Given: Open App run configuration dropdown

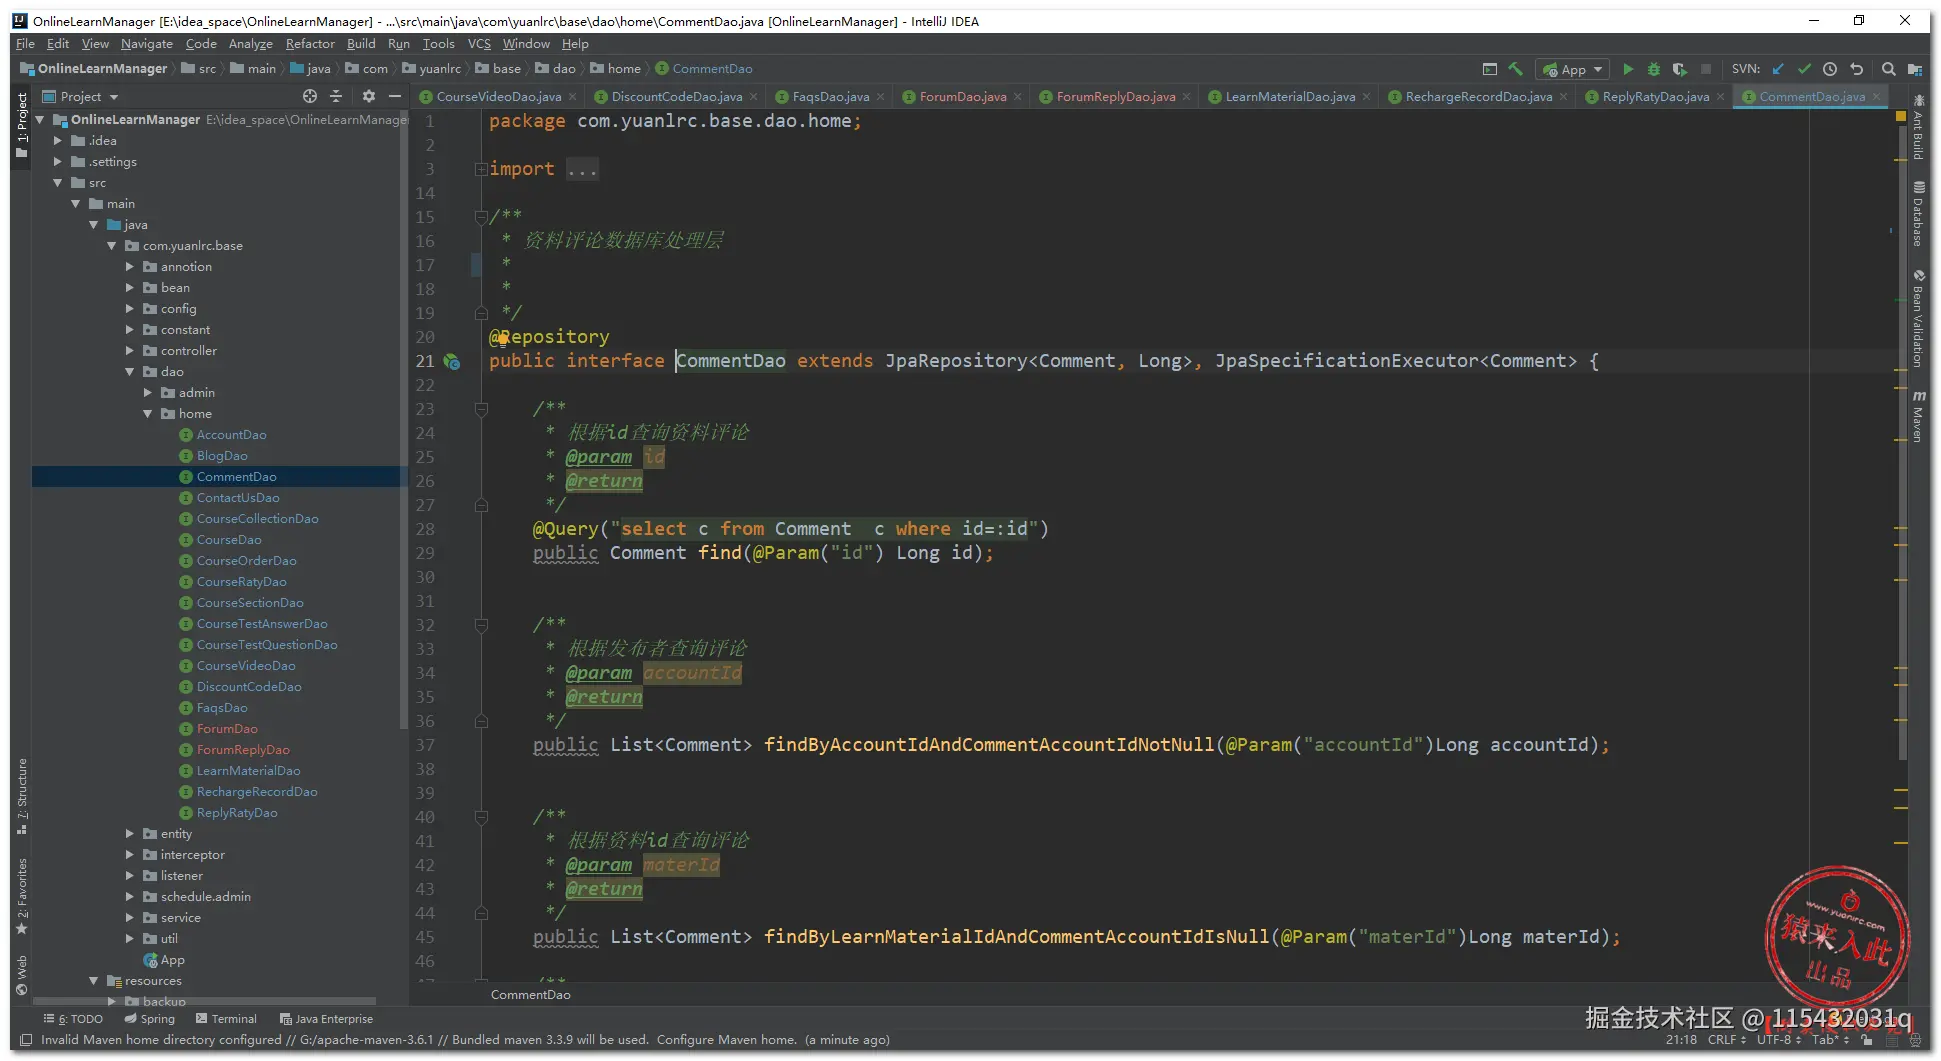Looking at the screenshot, I should 1573,69.
